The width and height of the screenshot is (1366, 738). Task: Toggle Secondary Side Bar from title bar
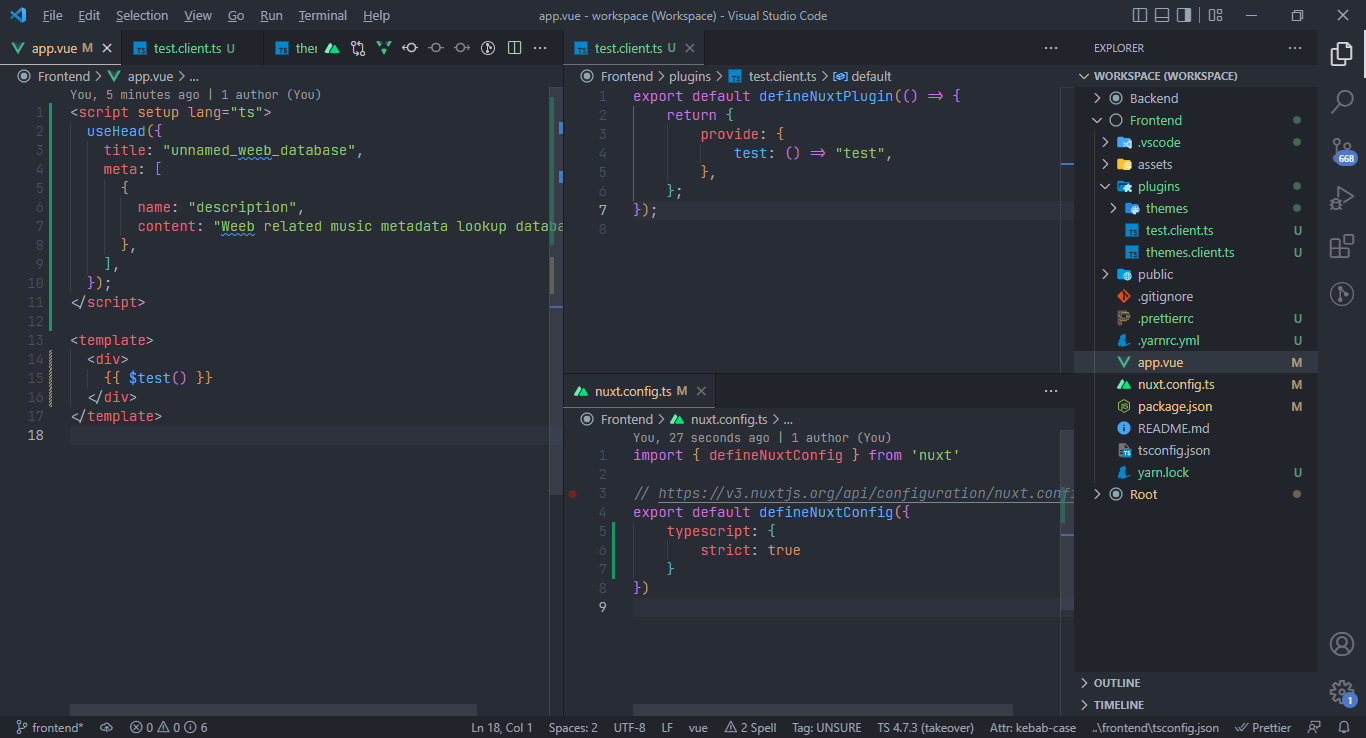pyautogui.click(x=1184, y=15)
